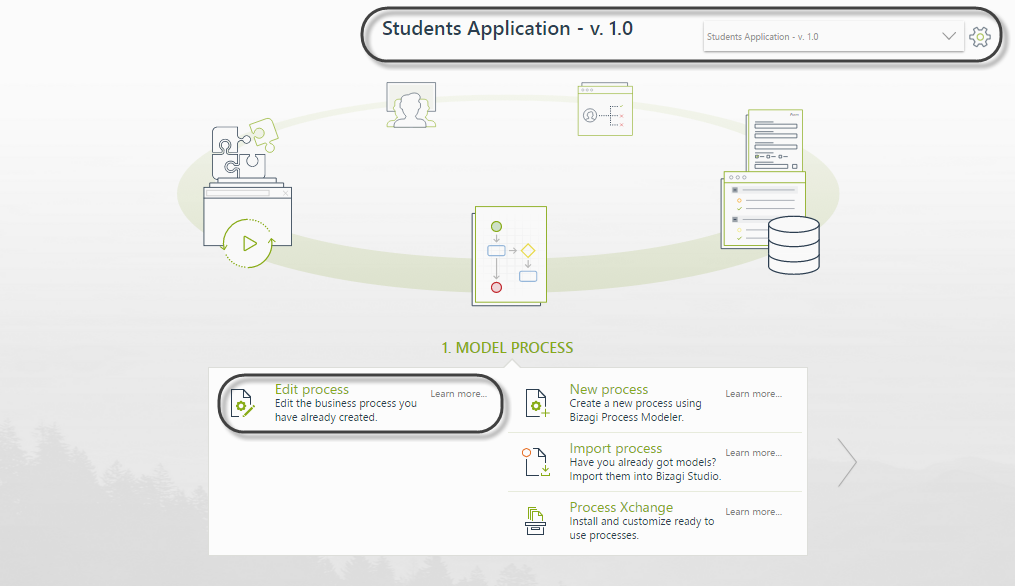This screenshot has width=1015, height=586.
Task: Click Learn more beside New process
Action: tap(753, 394)
